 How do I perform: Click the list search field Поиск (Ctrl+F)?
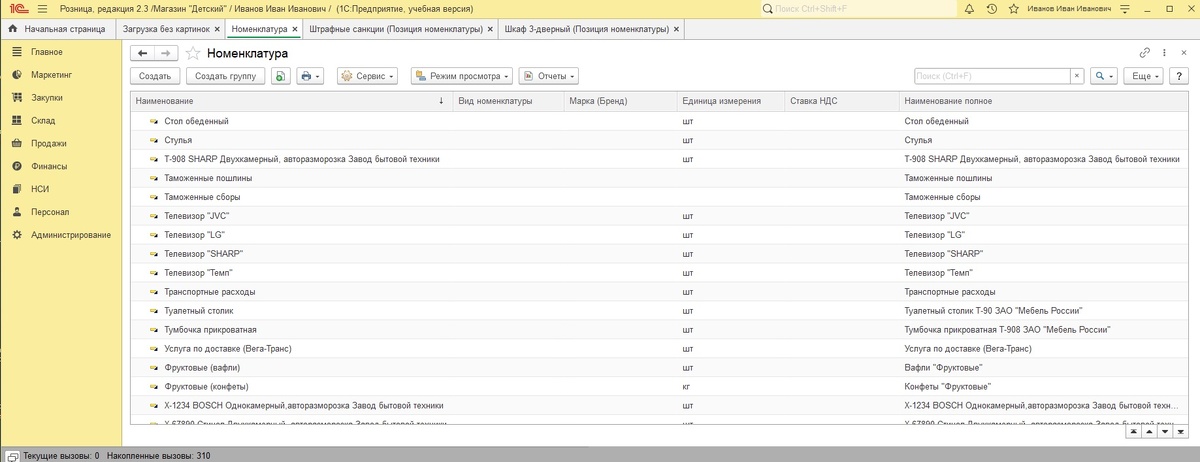992,76
